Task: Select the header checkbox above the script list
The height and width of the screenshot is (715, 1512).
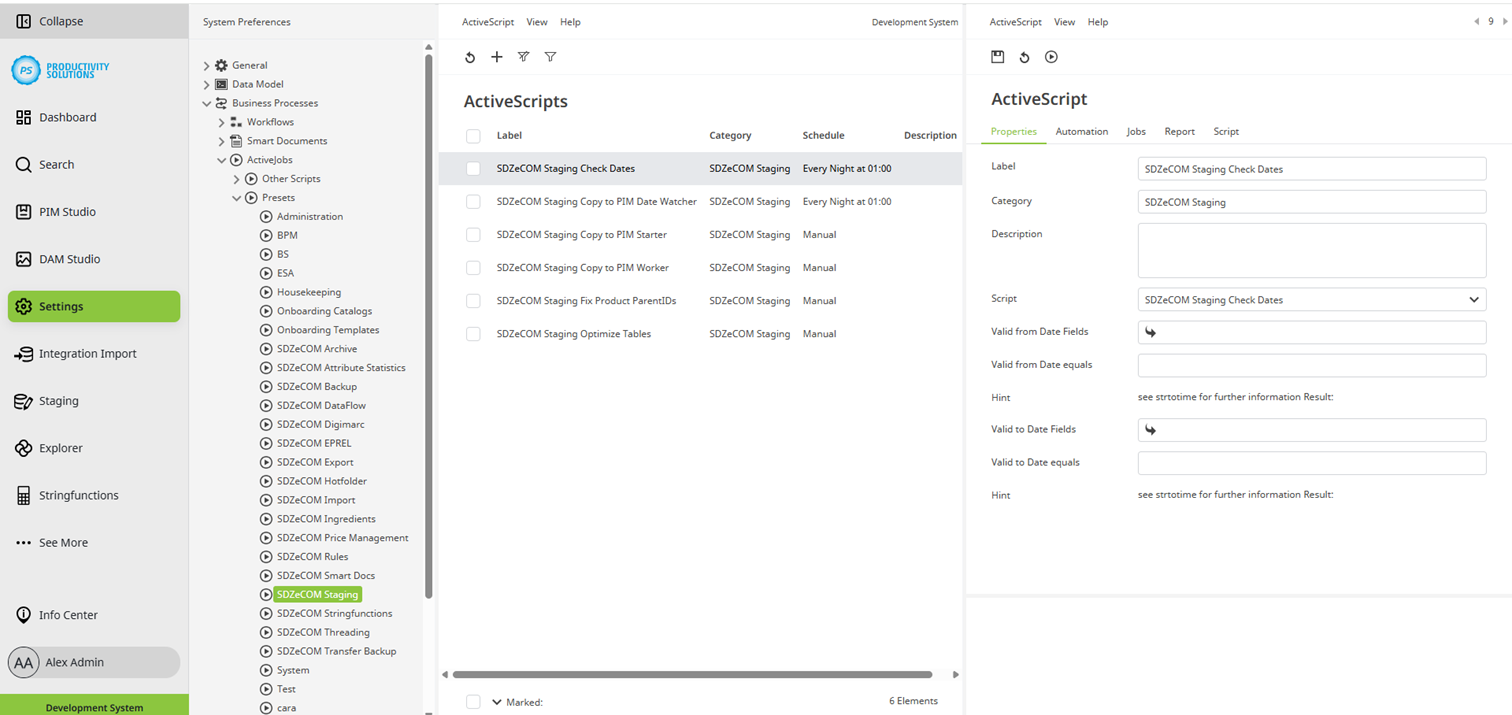Action: click(x=472, y=135)
